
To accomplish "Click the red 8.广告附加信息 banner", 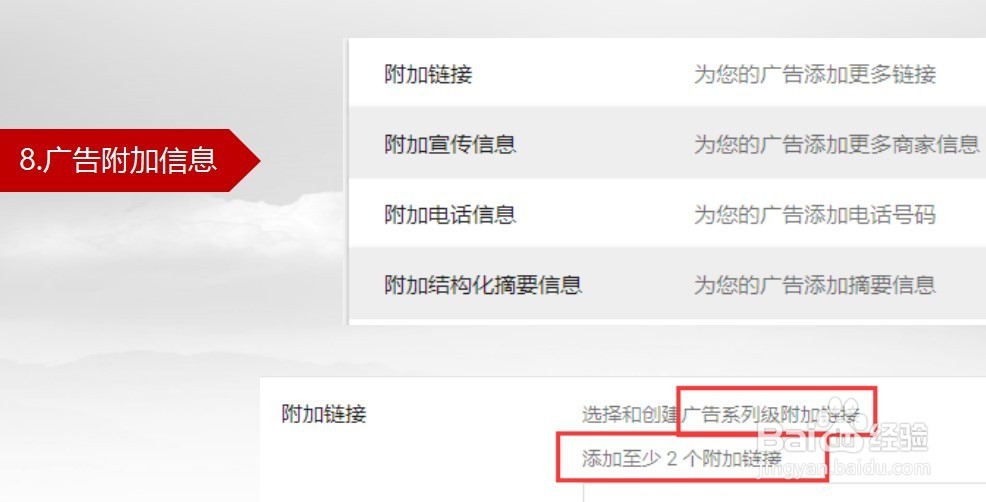I will (129, 160).
